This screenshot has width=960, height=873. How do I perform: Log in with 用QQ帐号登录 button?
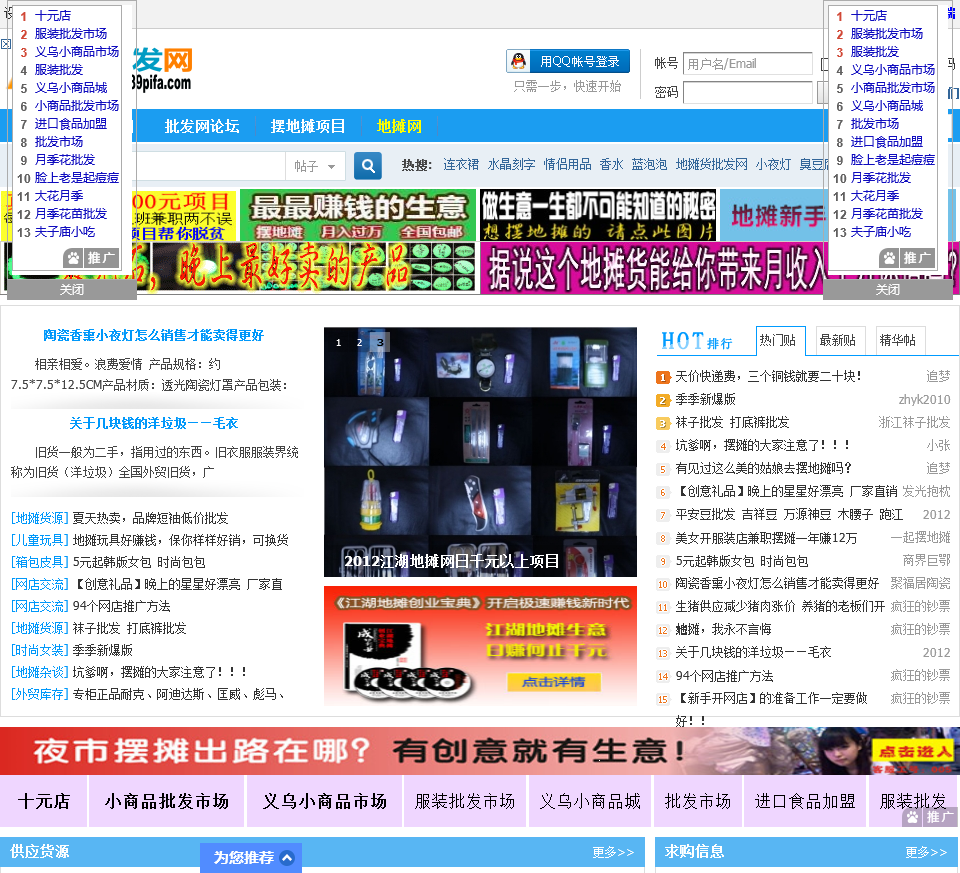click(568, 61)
